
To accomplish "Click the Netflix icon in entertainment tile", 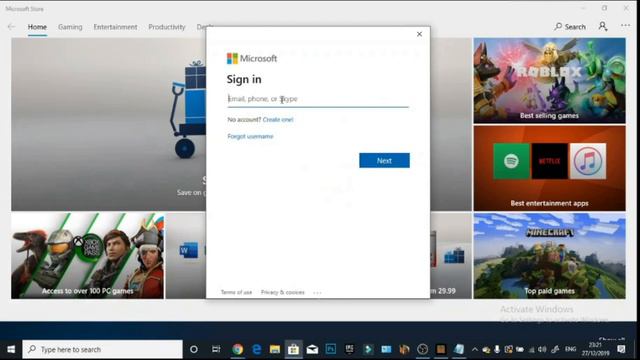I will (x=549, y=161).
